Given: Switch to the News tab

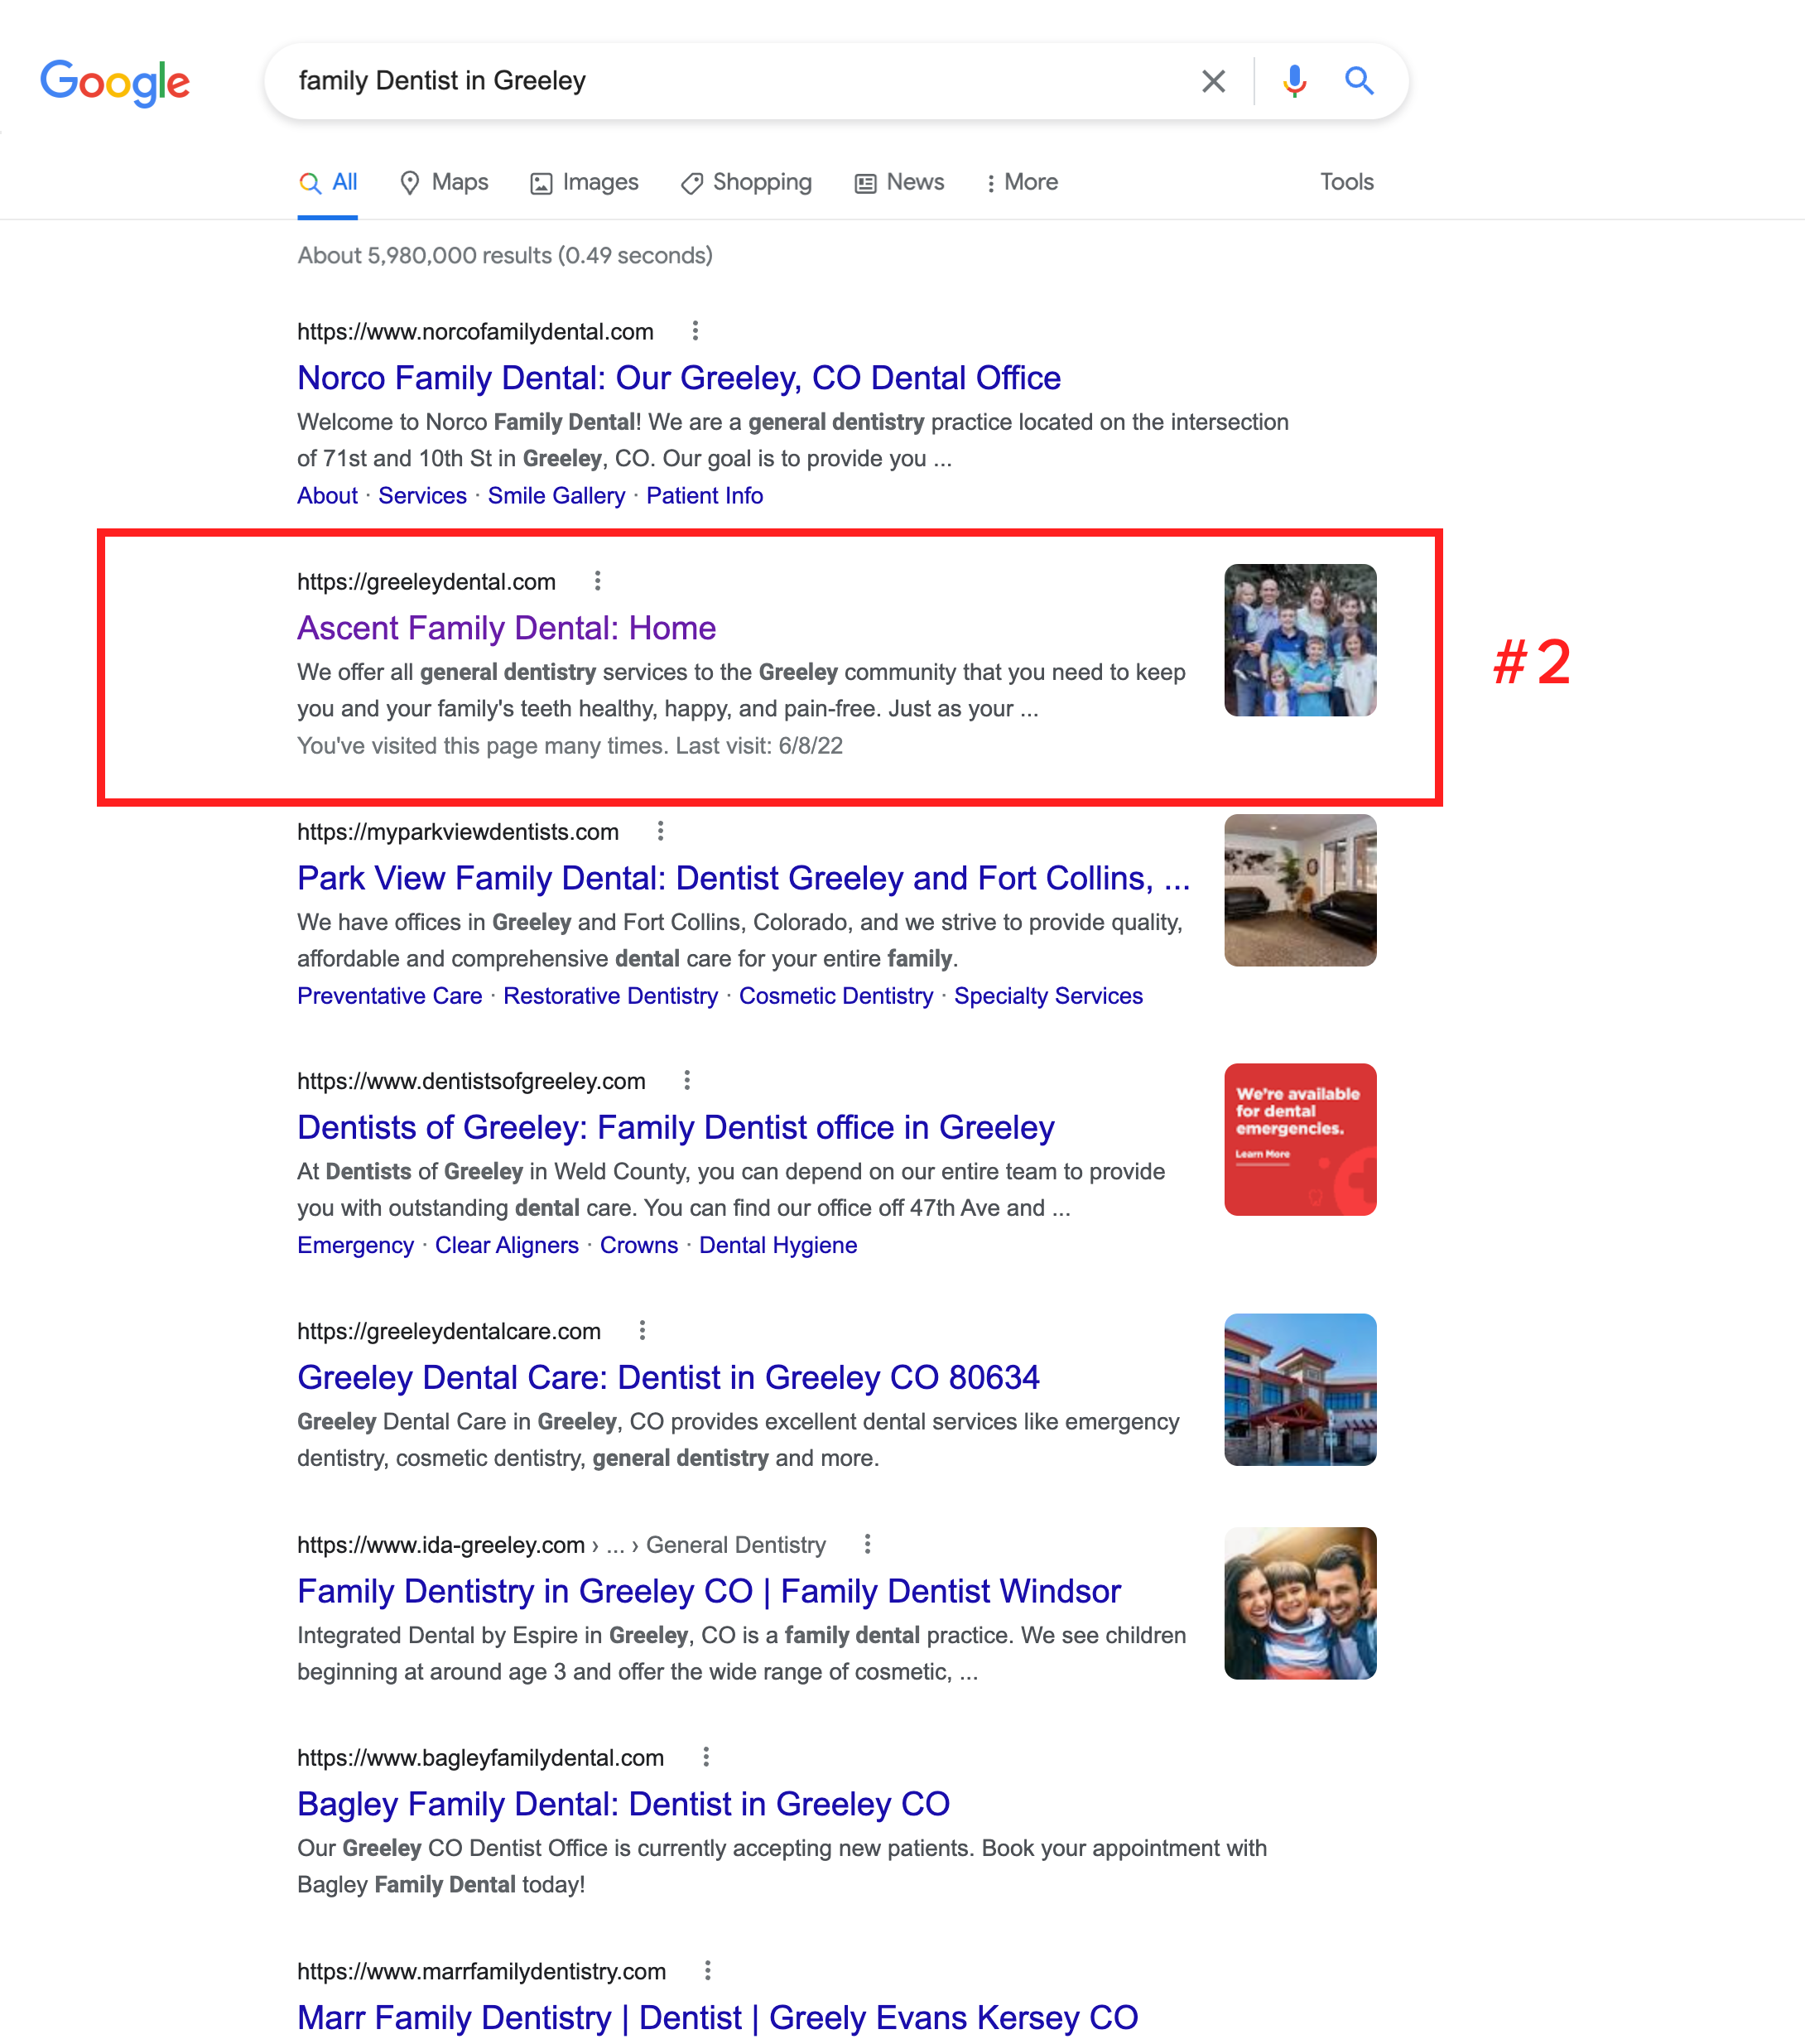Looking at the screenshot, I should tap(899, 182).
